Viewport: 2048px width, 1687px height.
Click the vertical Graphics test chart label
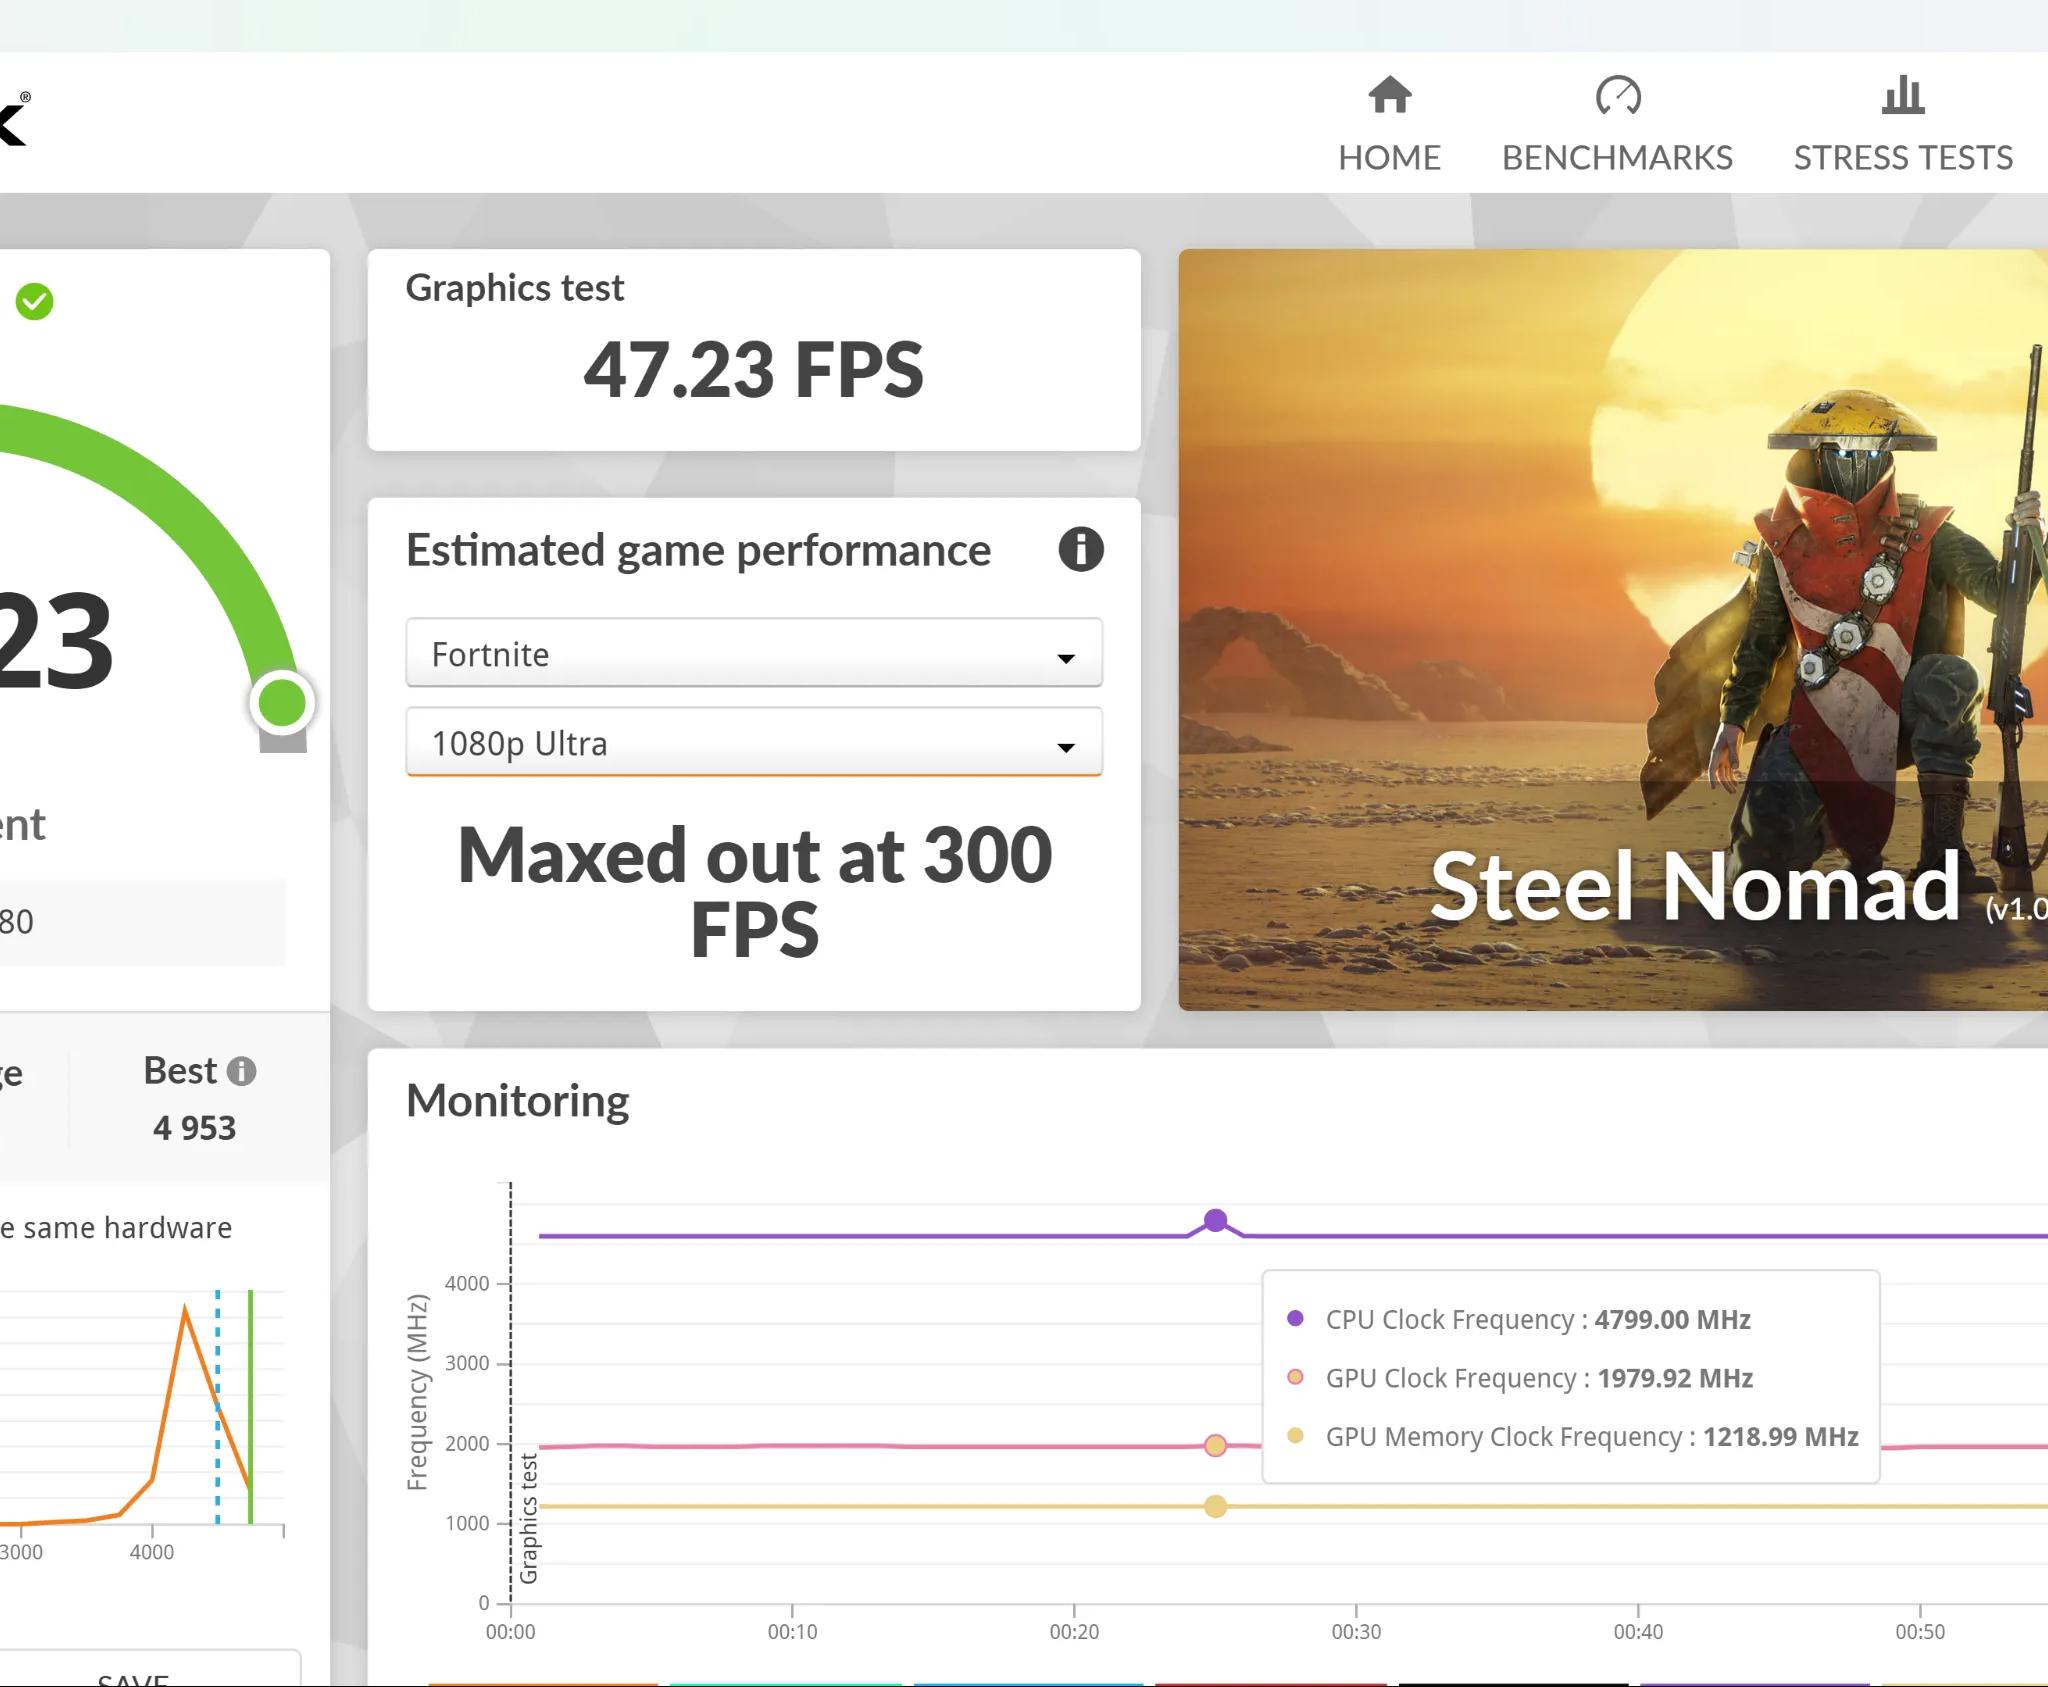click(529, 1518)
